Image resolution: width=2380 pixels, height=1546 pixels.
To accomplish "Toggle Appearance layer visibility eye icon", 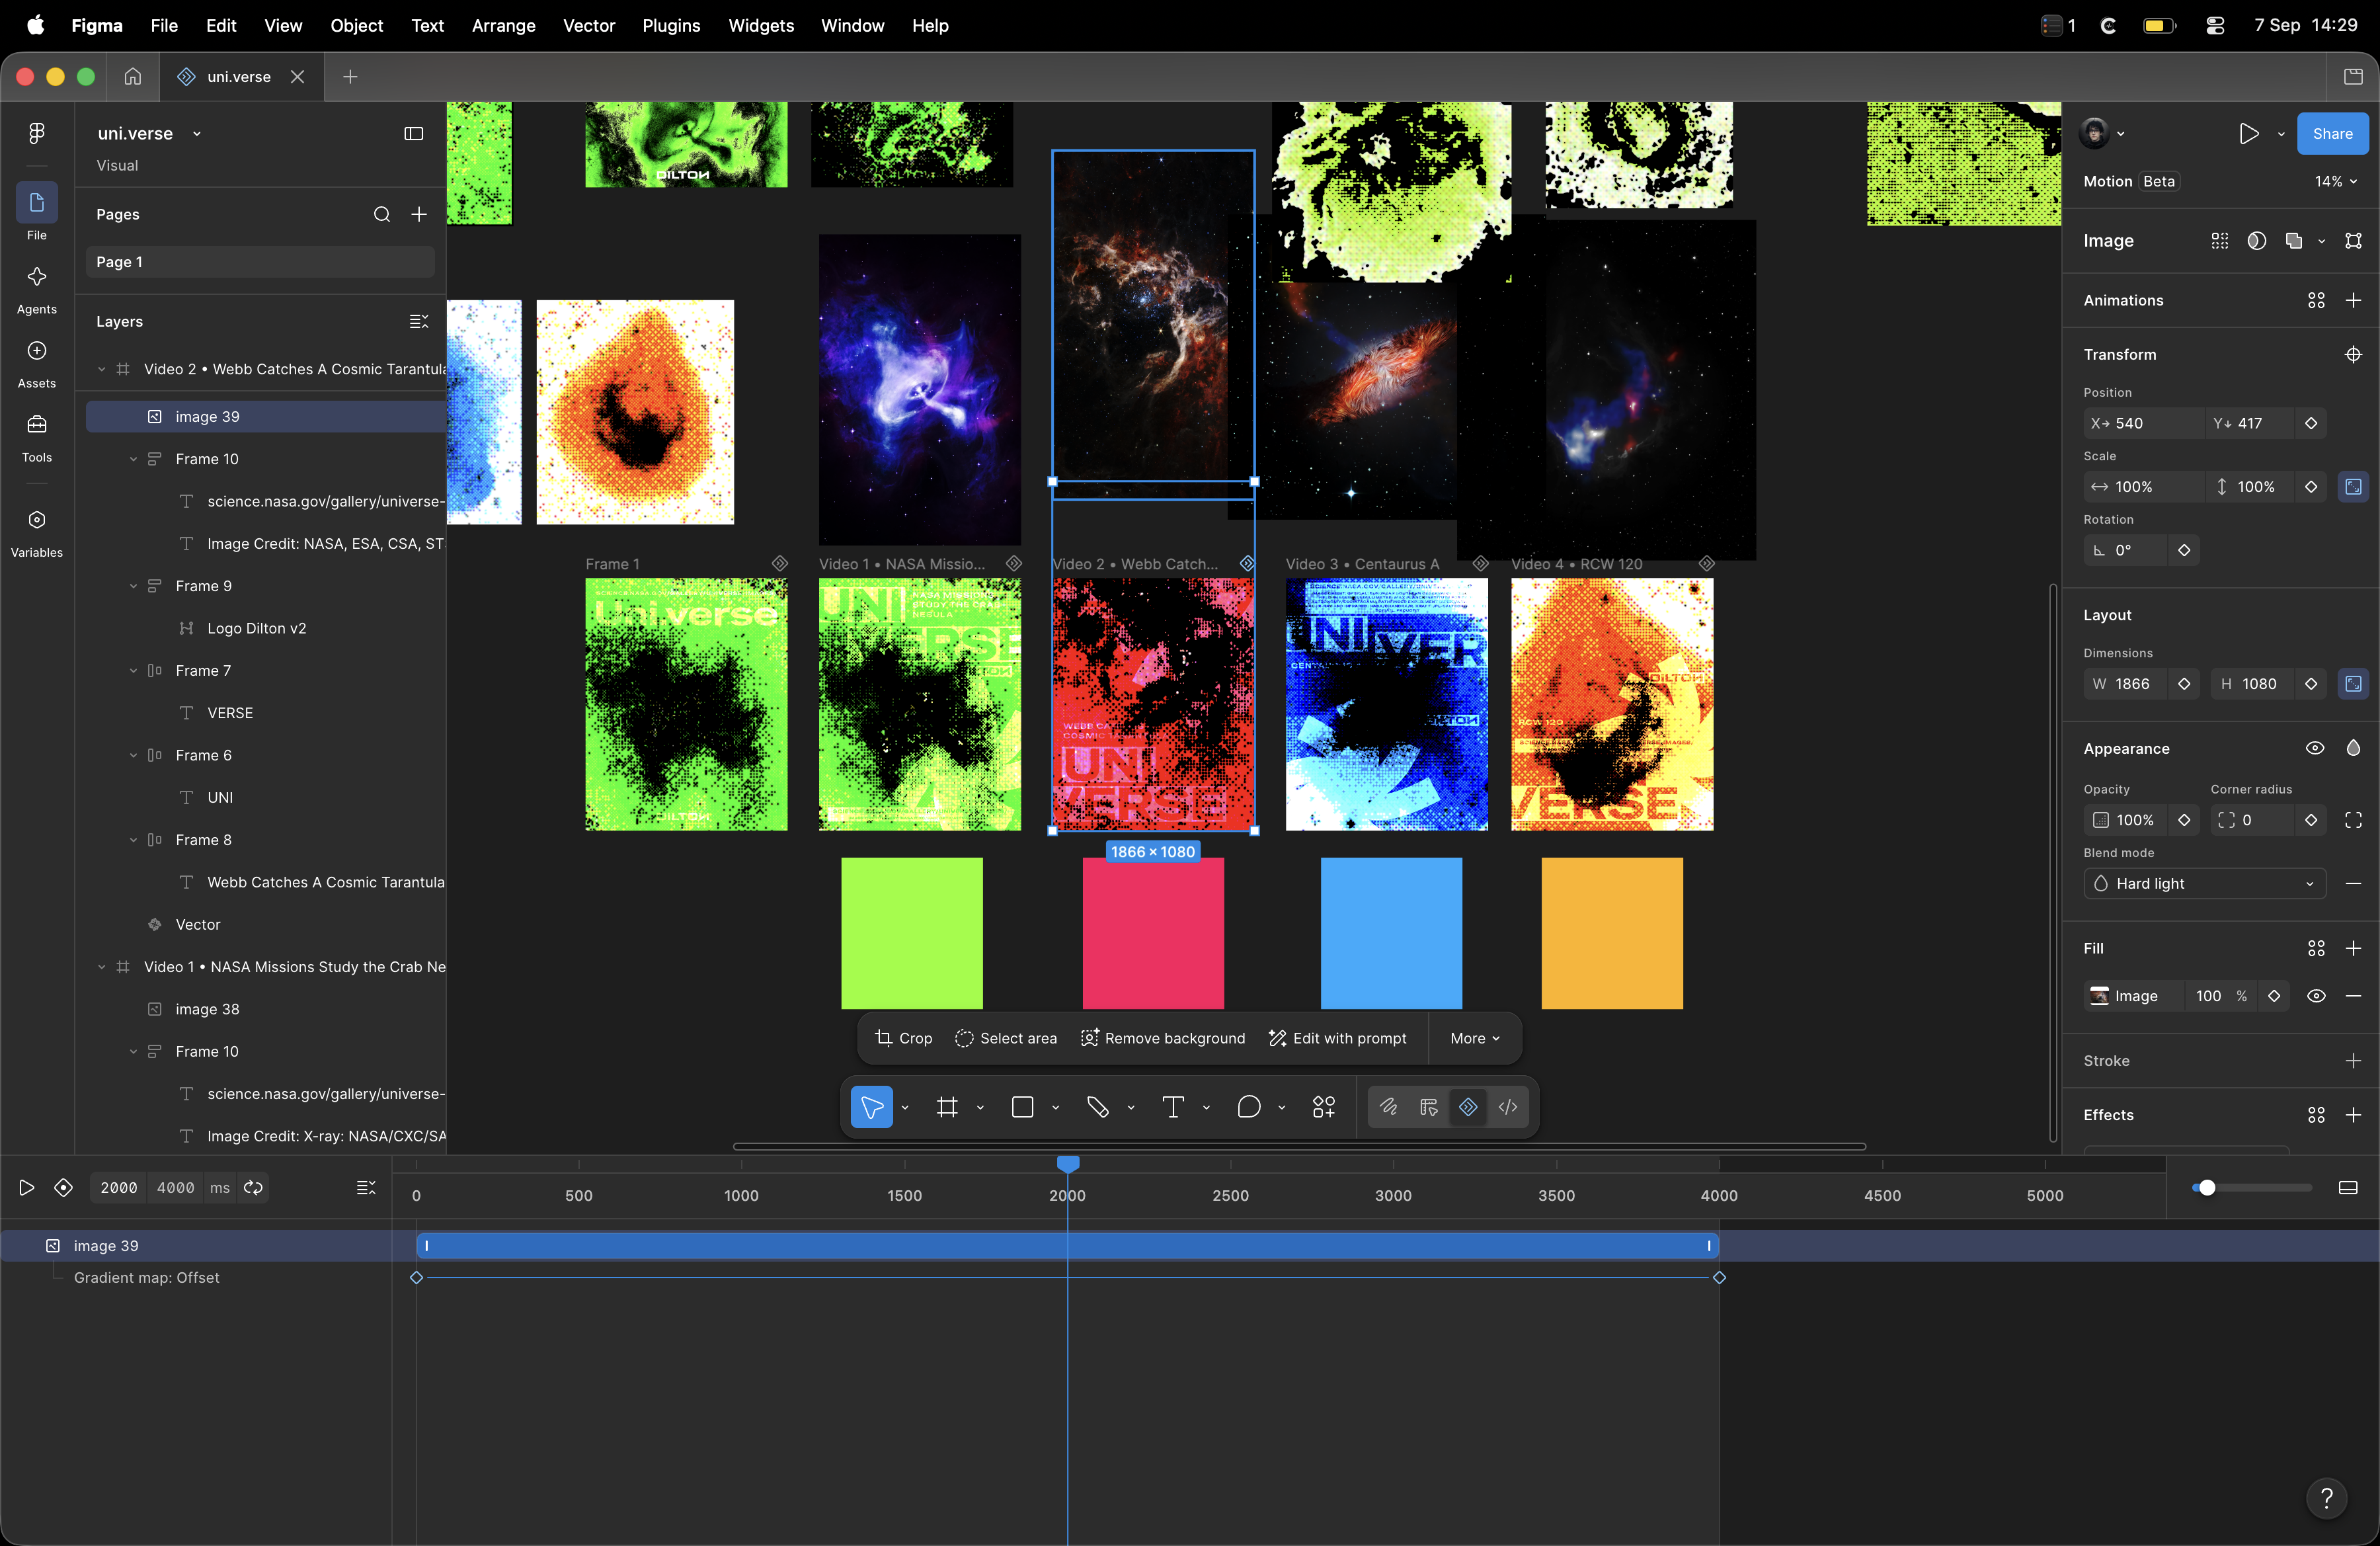I will tap(2315, 749).
